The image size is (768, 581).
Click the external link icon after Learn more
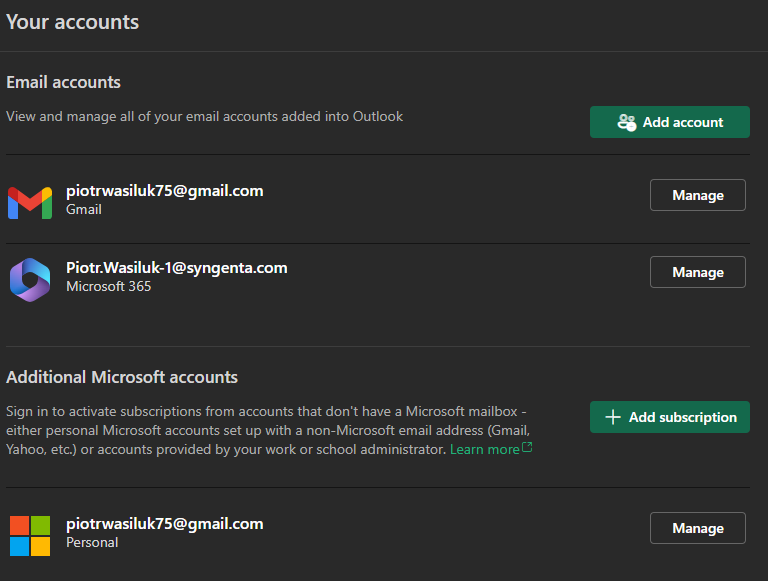(x=527, y=447)
